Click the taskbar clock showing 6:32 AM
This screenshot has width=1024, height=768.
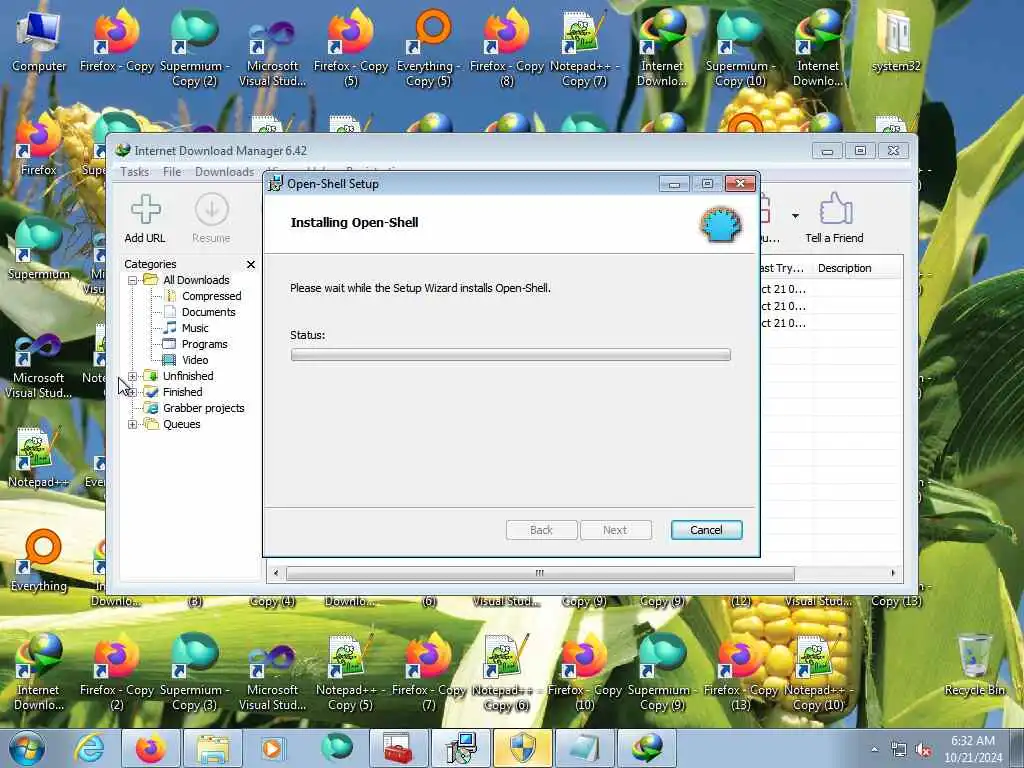[972, 749]
